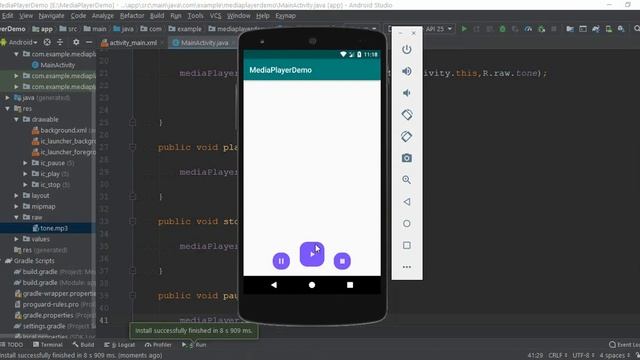Expand the ic_play folder

point(25,174)
